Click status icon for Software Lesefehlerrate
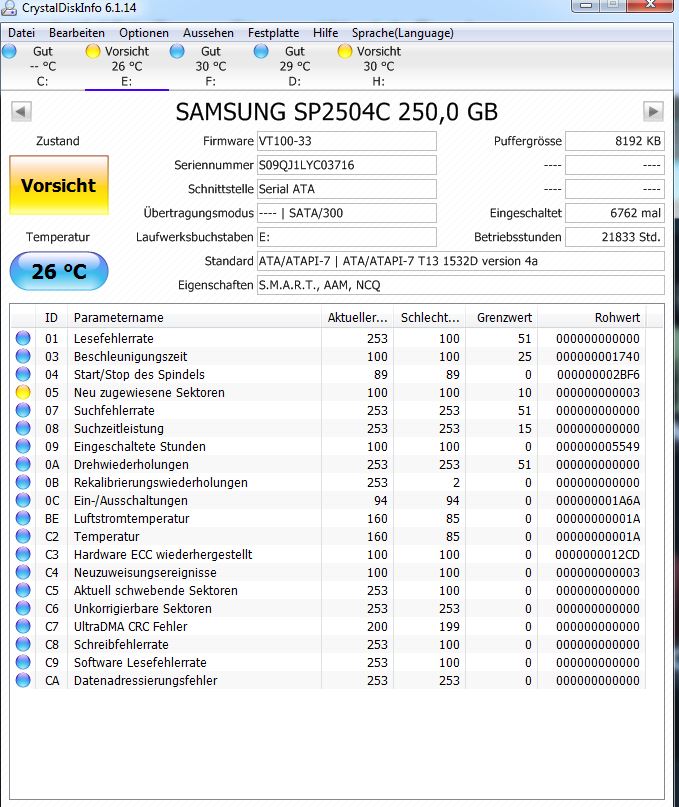679x807 pixels. (x=23, y=662)
